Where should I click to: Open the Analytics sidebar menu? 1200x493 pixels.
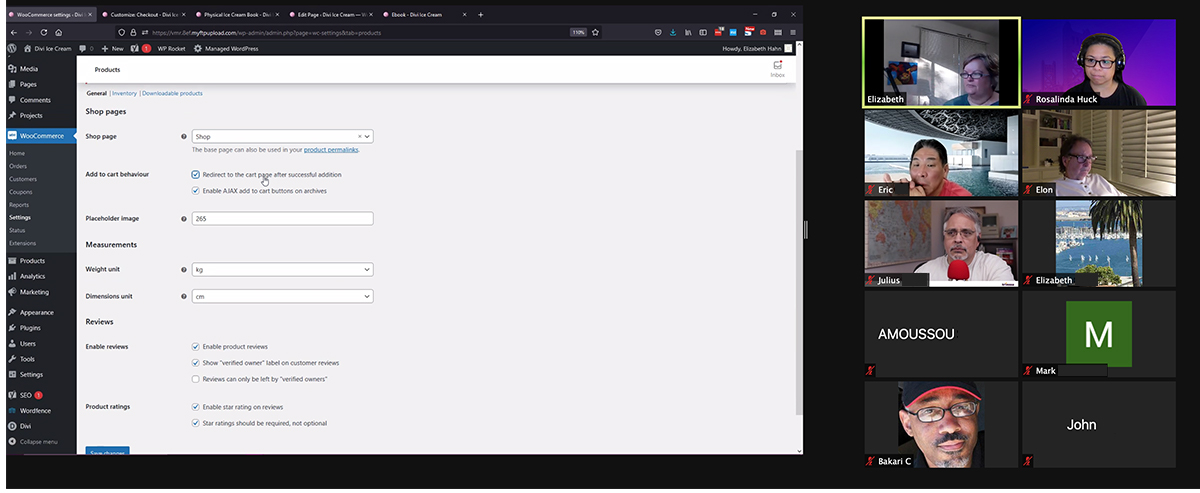point(32,276)
